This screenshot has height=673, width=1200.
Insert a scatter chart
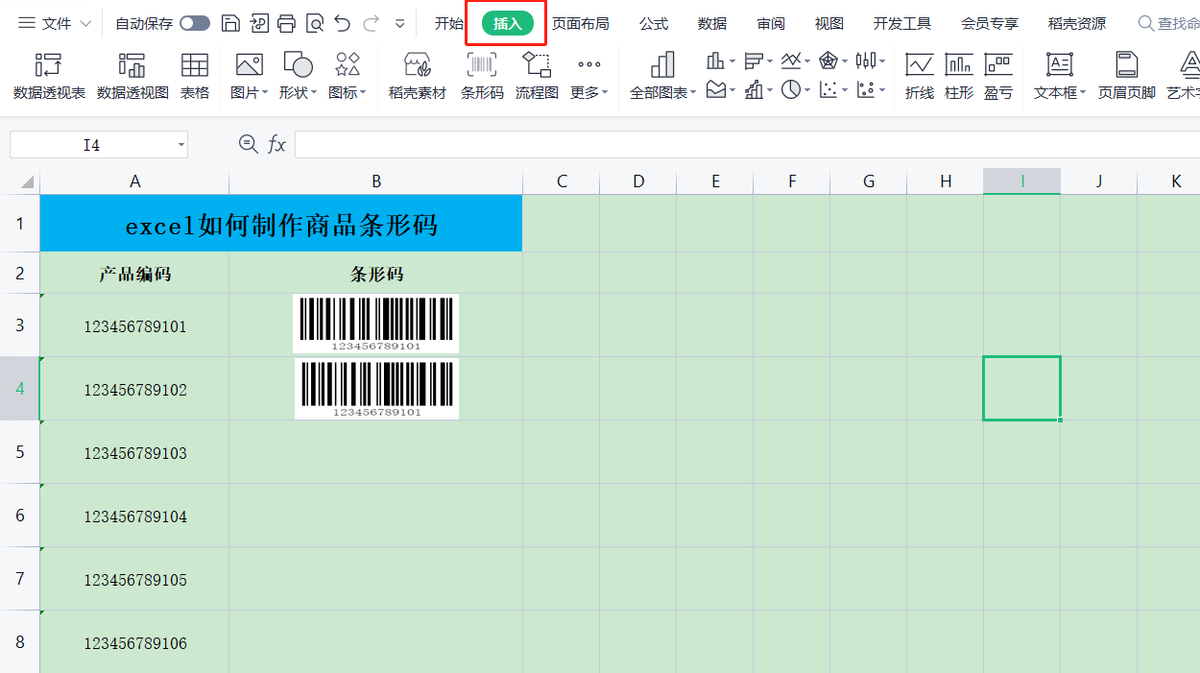click(x=833, y=90)
